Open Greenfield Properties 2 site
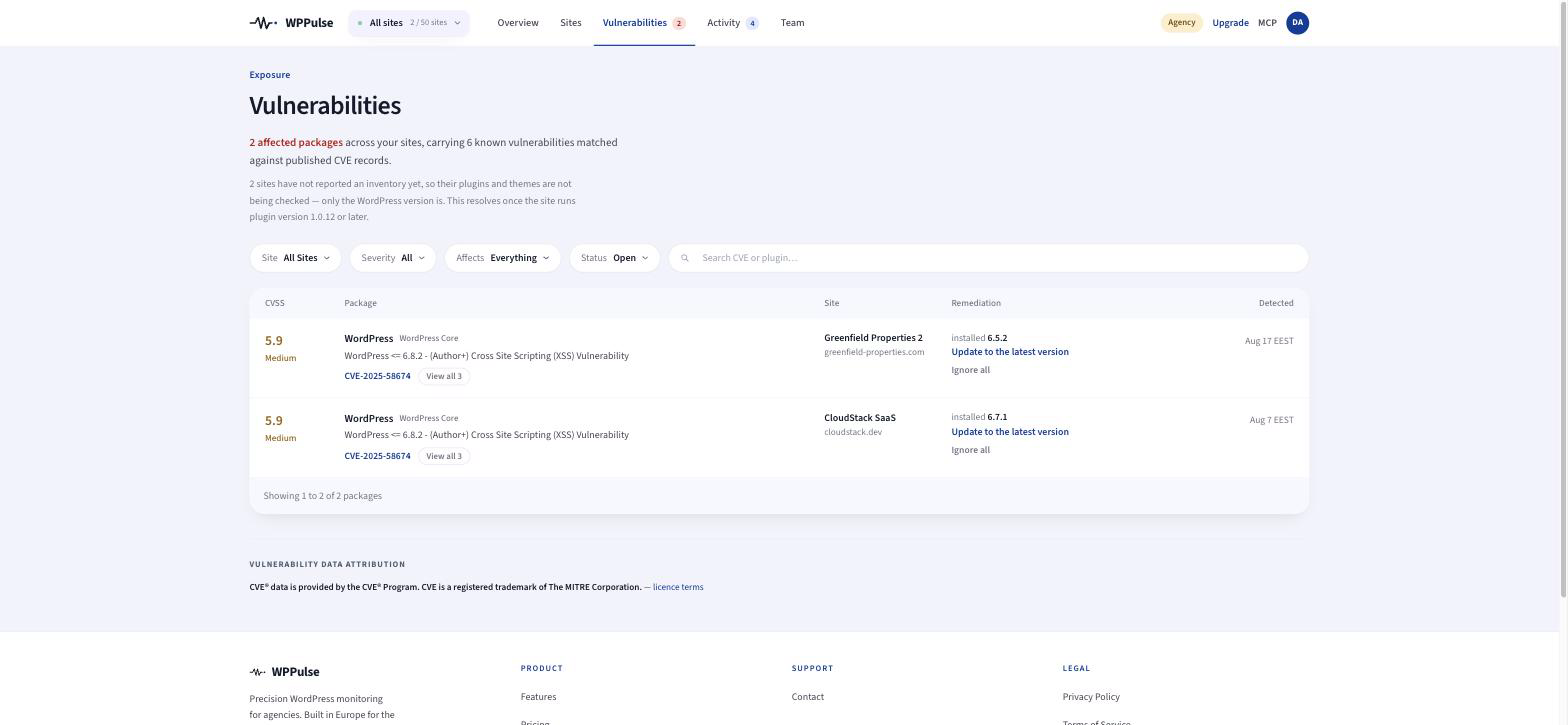The width and height of the screenshot is (1568, 725). click(x=873, y=338)
